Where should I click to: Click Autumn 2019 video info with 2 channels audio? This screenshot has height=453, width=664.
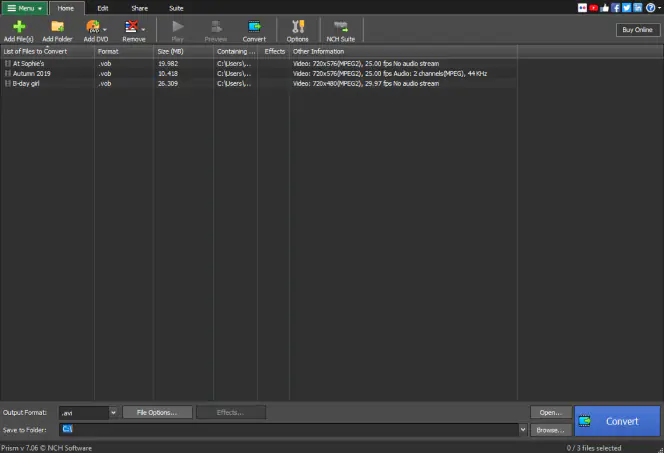click(x=390, y=73)
